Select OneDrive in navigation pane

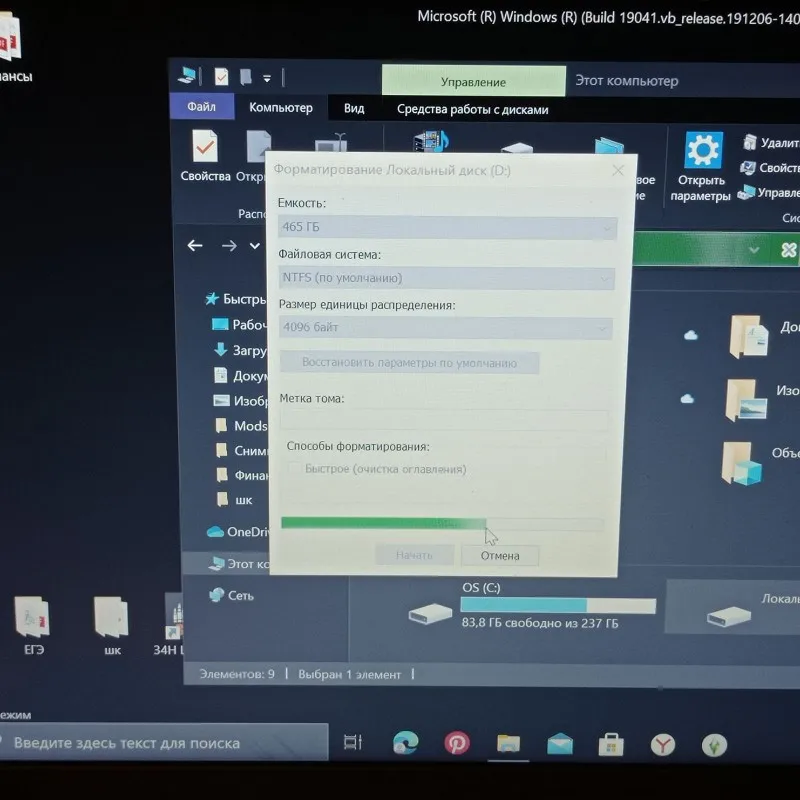point(237,532)
